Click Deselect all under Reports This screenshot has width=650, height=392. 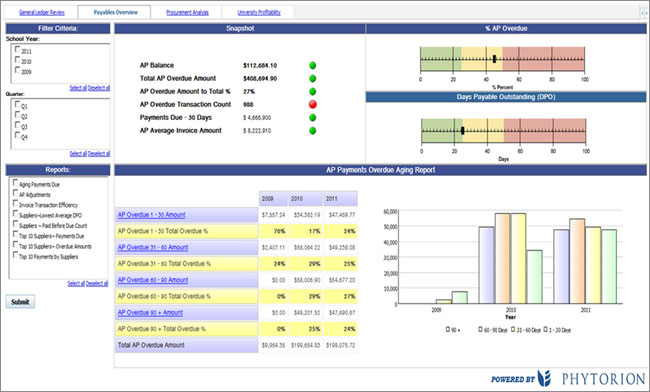point(97,284)
